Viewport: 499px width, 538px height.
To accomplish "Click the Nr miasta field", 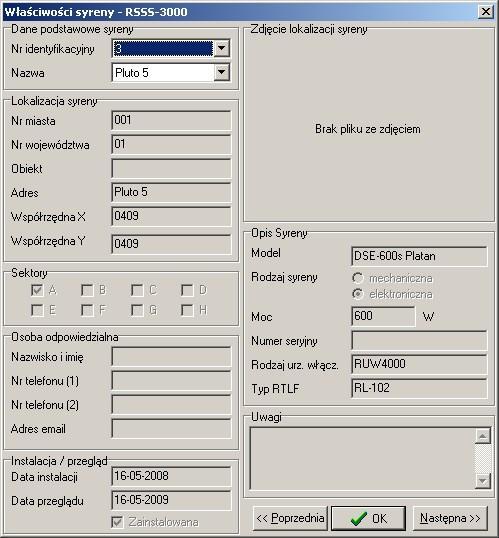I will point(171,120).
